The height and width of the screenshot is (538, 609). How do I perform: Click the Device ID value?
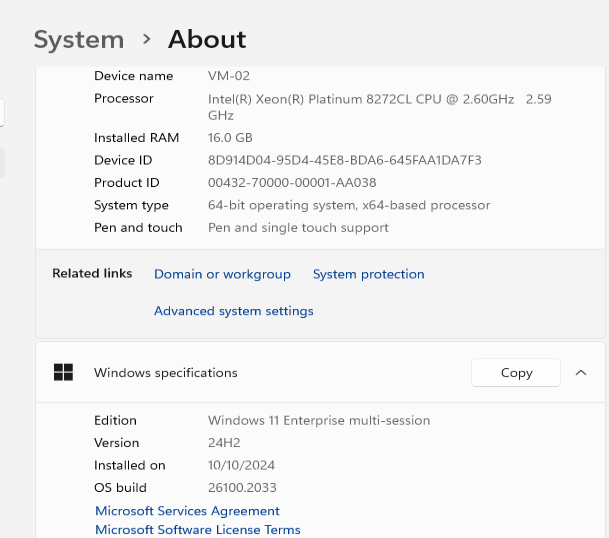click(345, 160)
